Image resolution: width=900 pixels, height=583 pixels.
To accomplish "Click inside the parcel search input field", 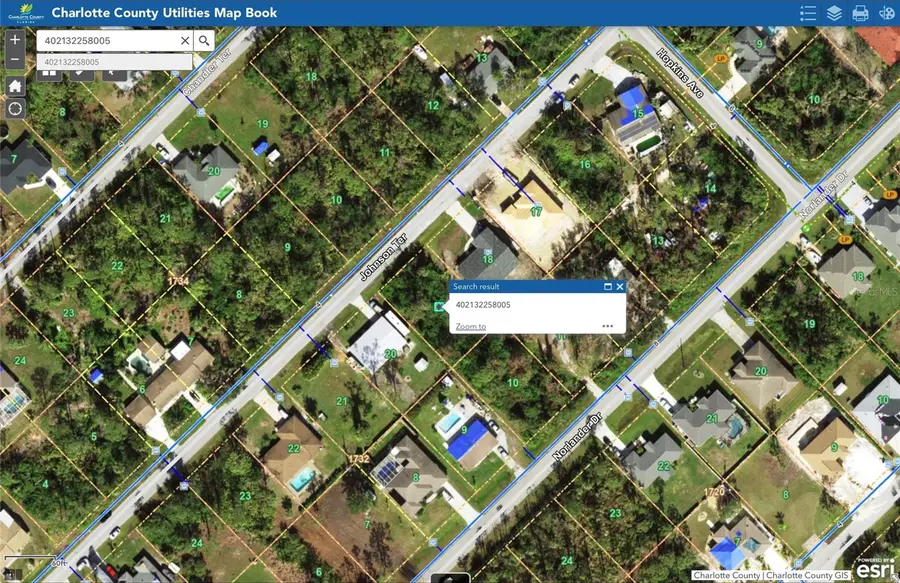I will tap(105, 41).
